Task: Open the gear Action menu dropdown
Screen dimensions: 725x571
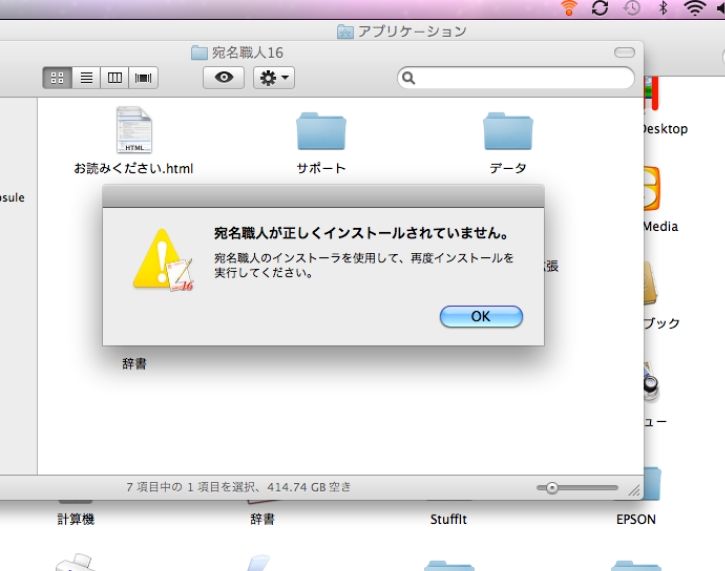Action: 274,77
